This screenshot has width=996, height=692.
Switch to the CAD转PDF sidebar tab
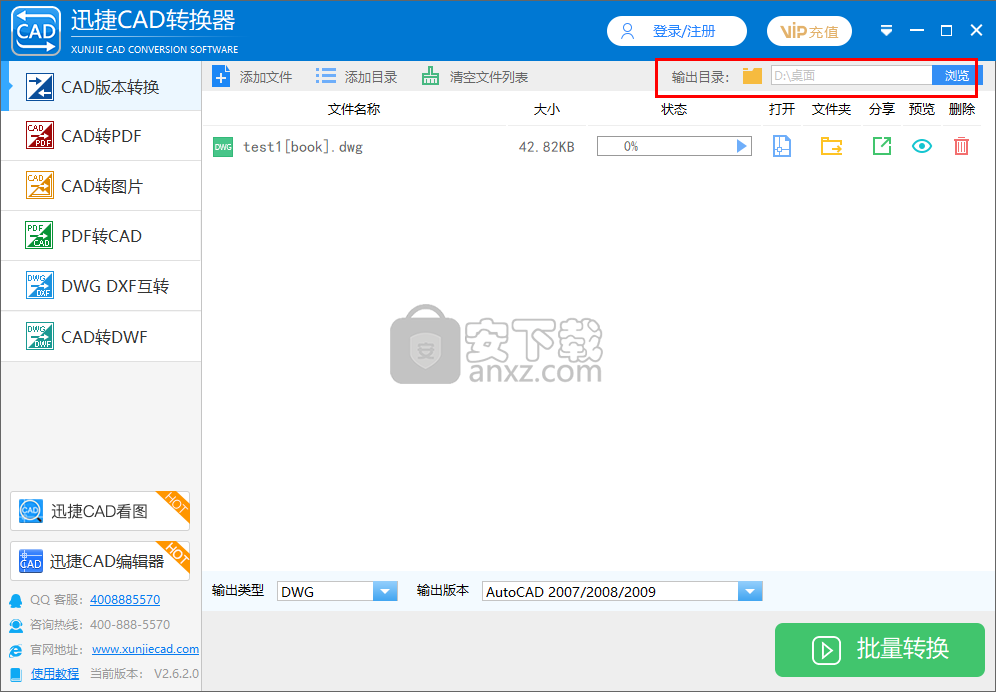102,136
